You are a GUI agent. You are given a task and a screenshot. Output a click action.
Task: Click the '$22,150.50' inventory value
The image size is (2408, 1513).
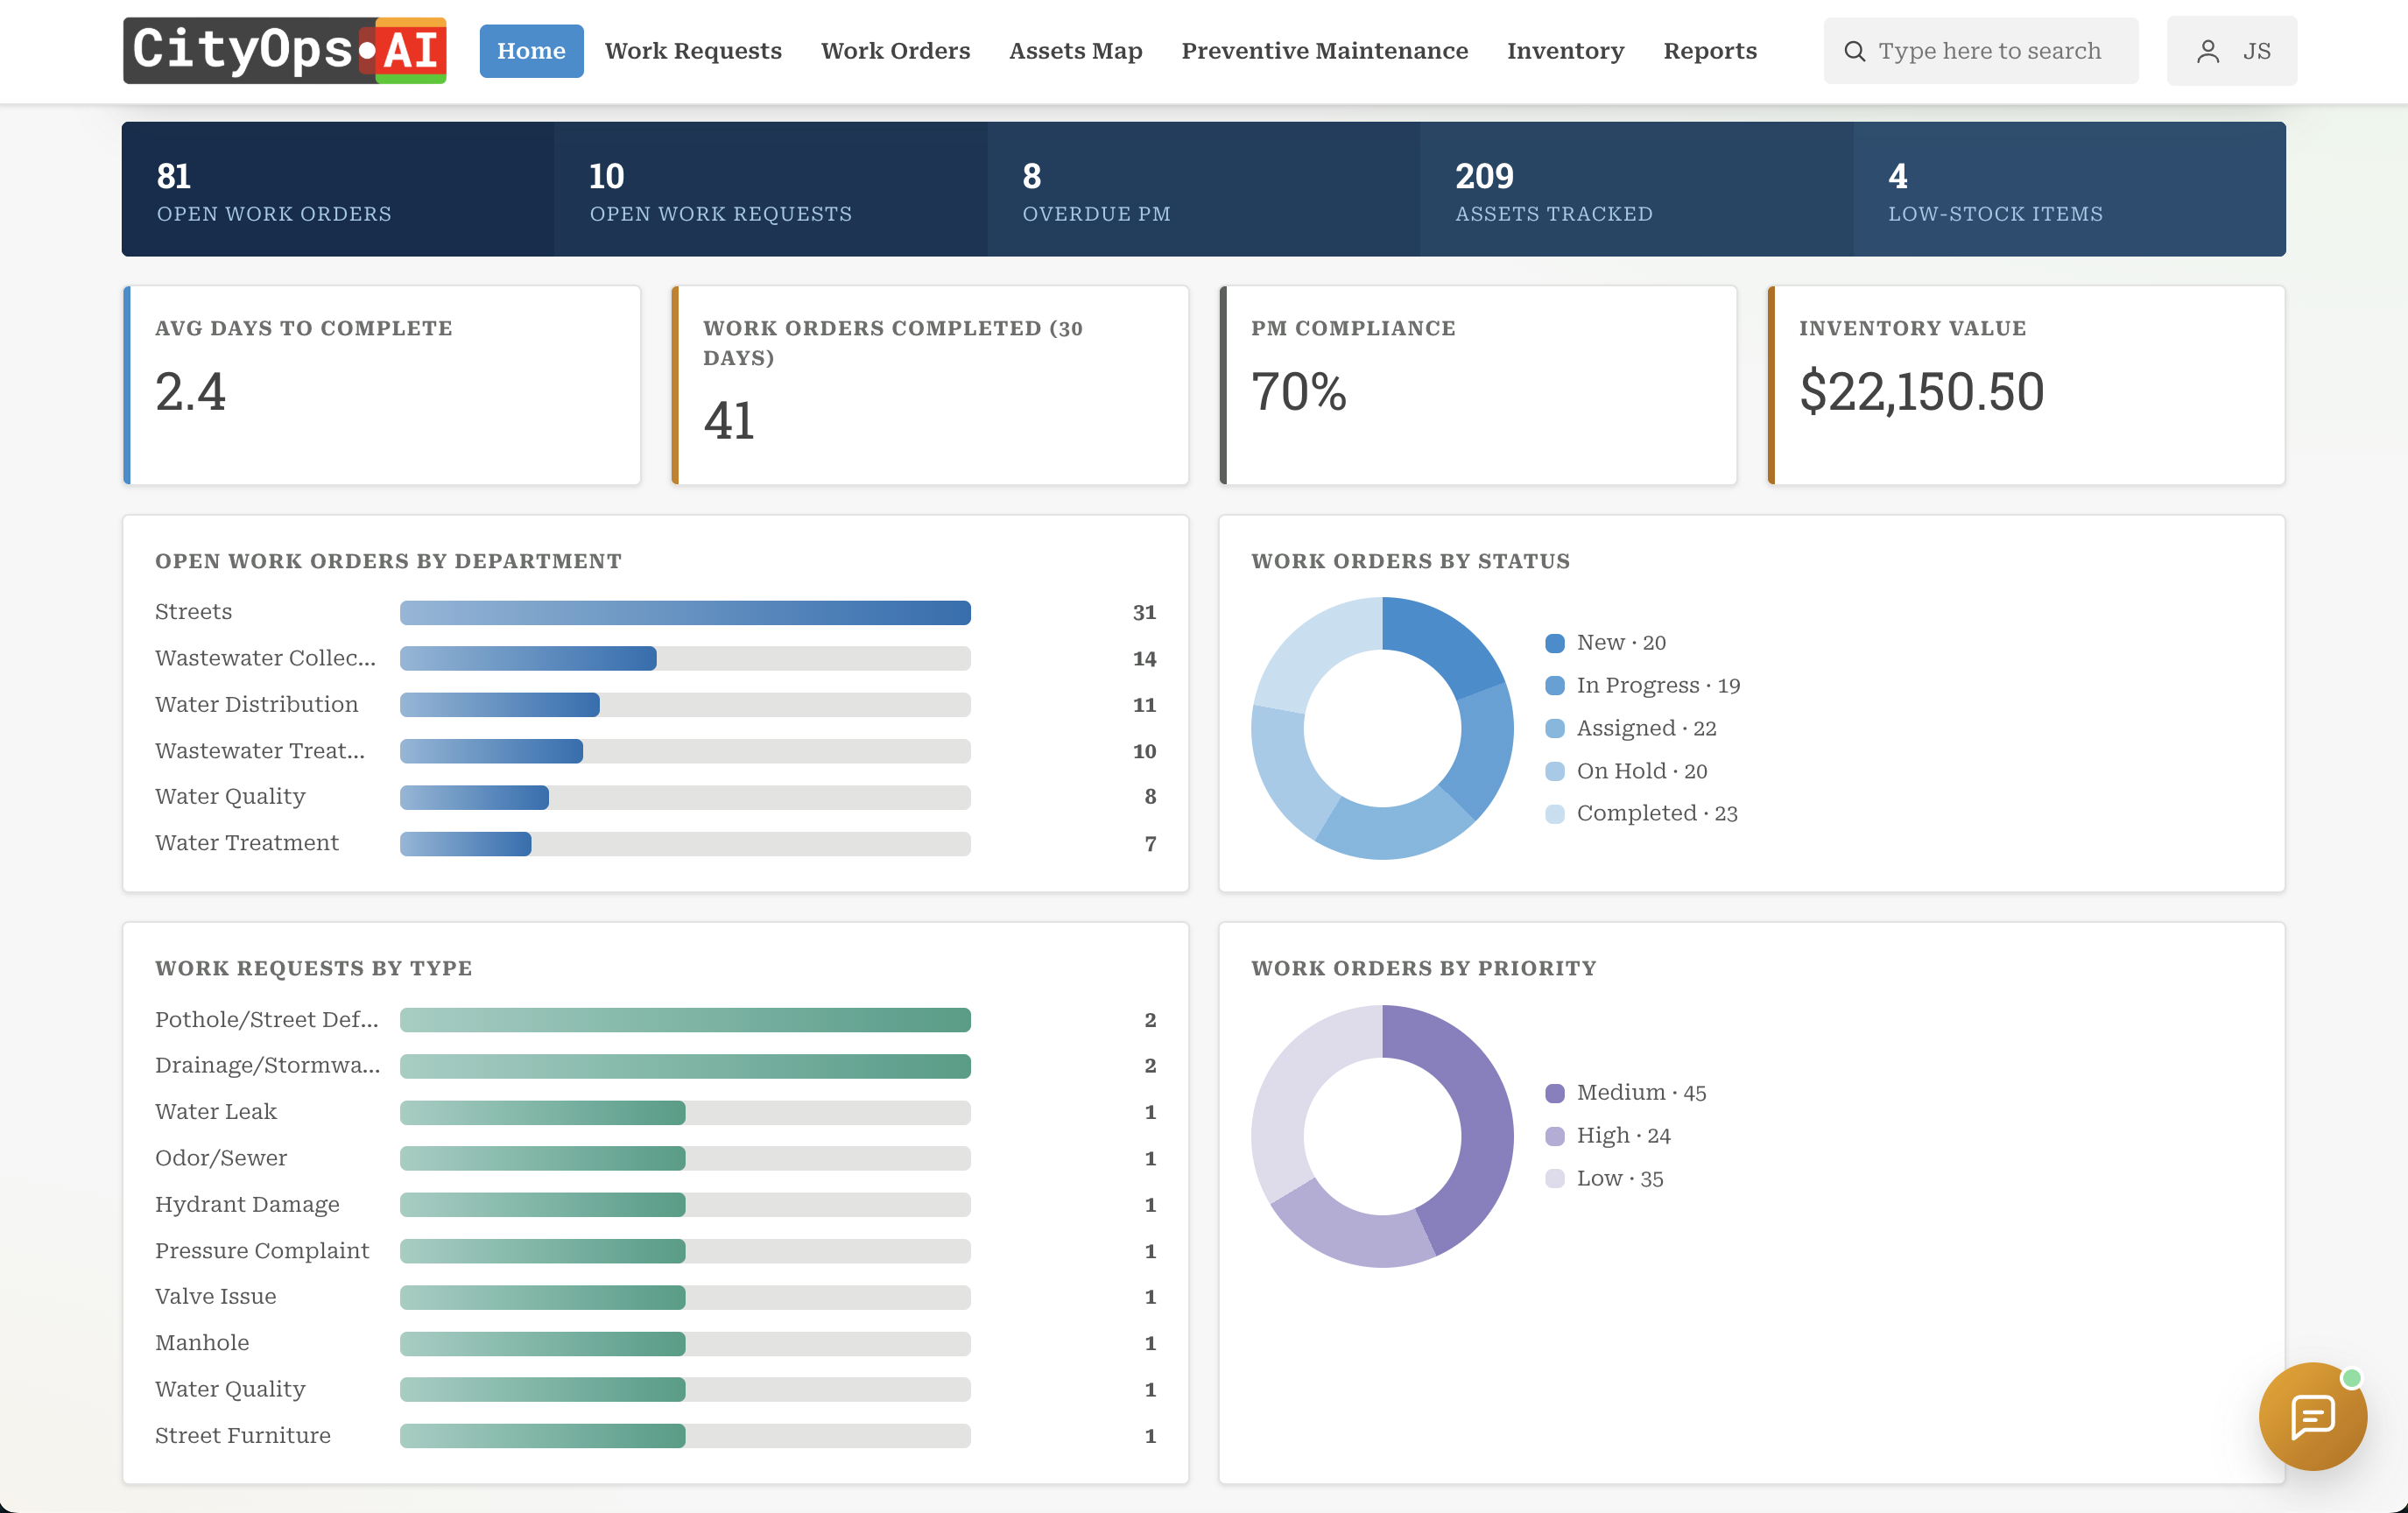tap(1921, 391)
